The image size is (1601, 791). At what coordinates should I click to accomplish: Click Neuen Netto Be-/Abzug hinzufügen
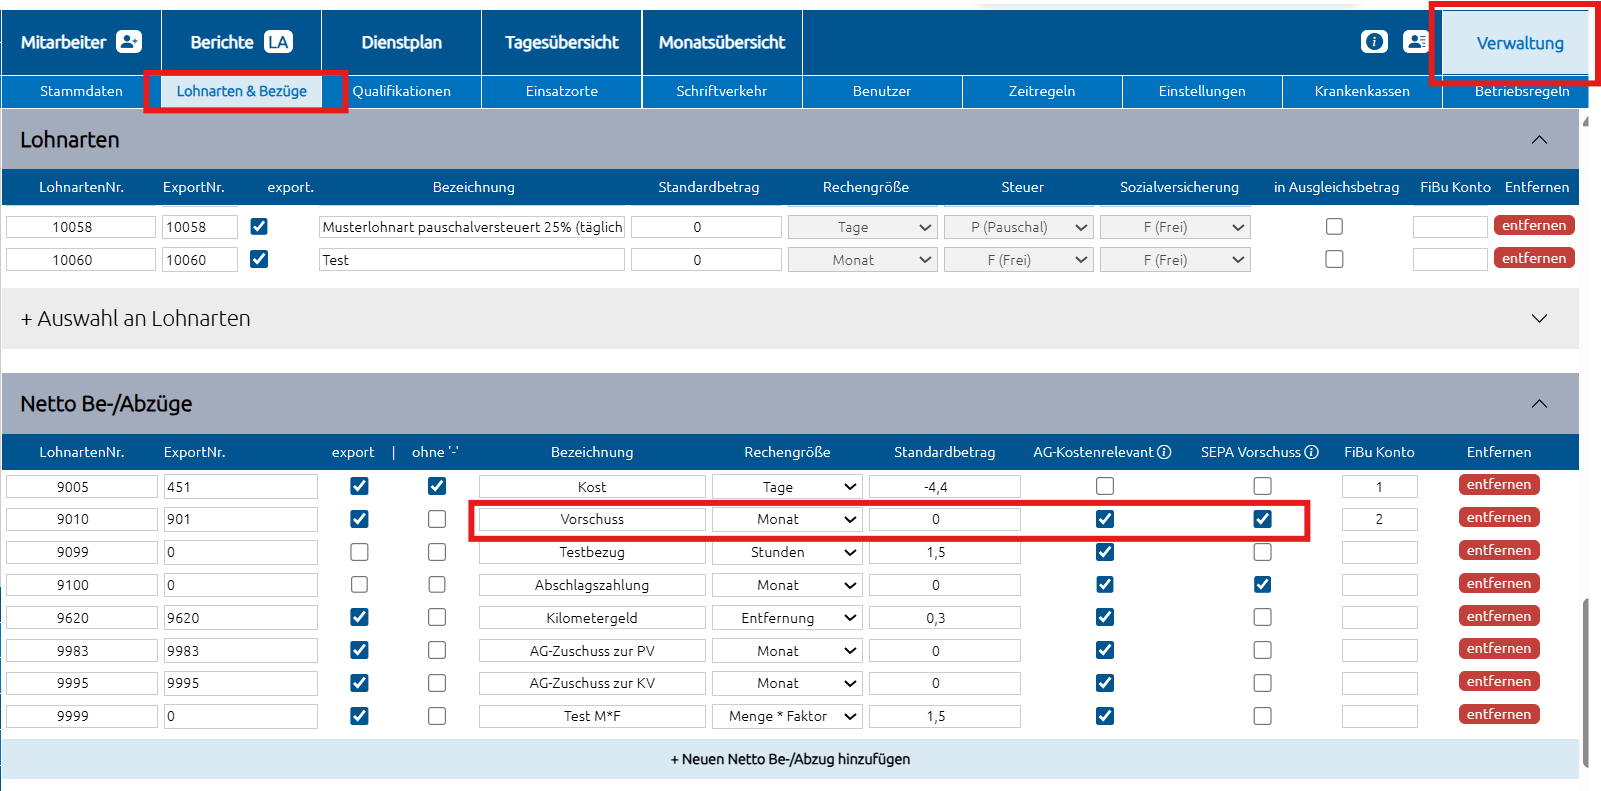[790, 759]
